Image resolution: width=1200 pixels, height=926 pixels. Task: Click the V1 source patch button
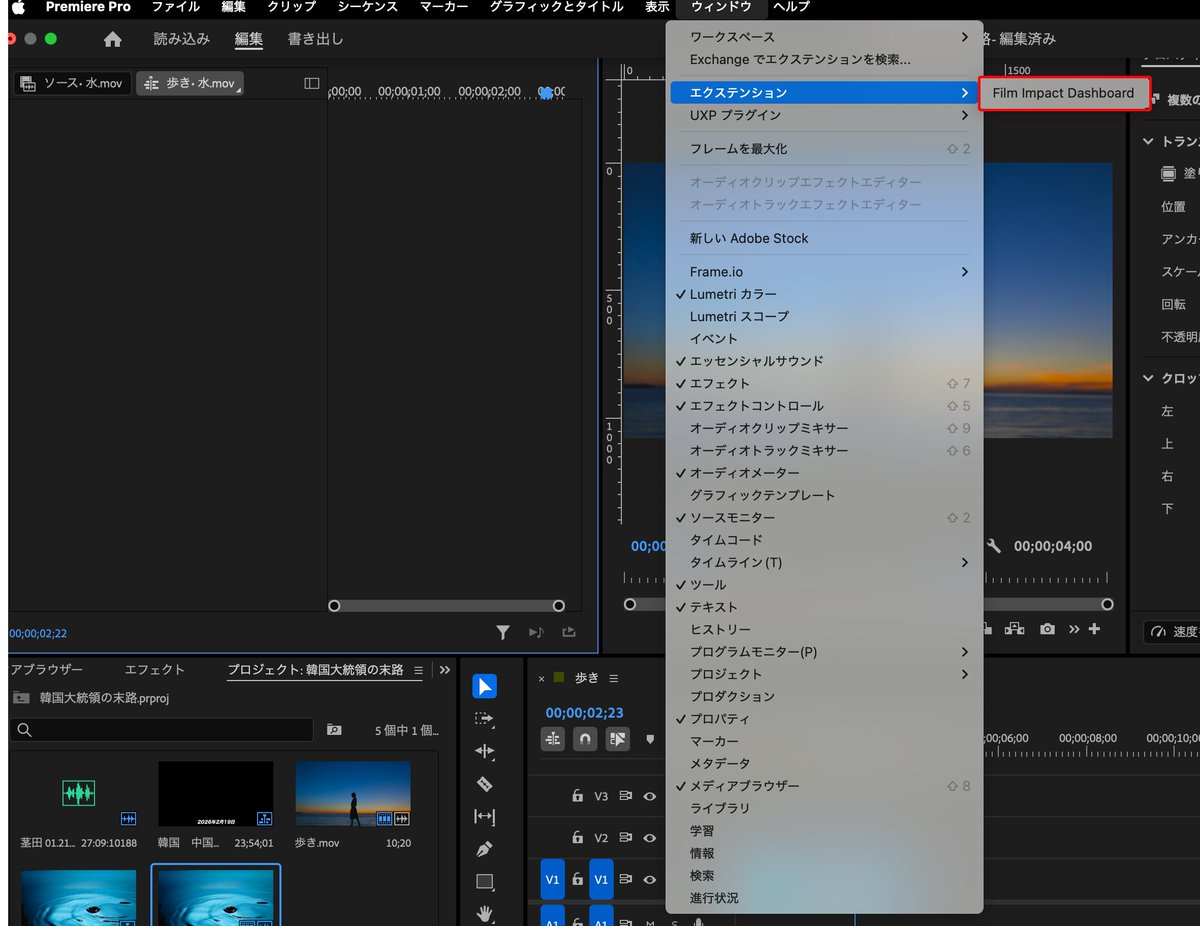553,880
